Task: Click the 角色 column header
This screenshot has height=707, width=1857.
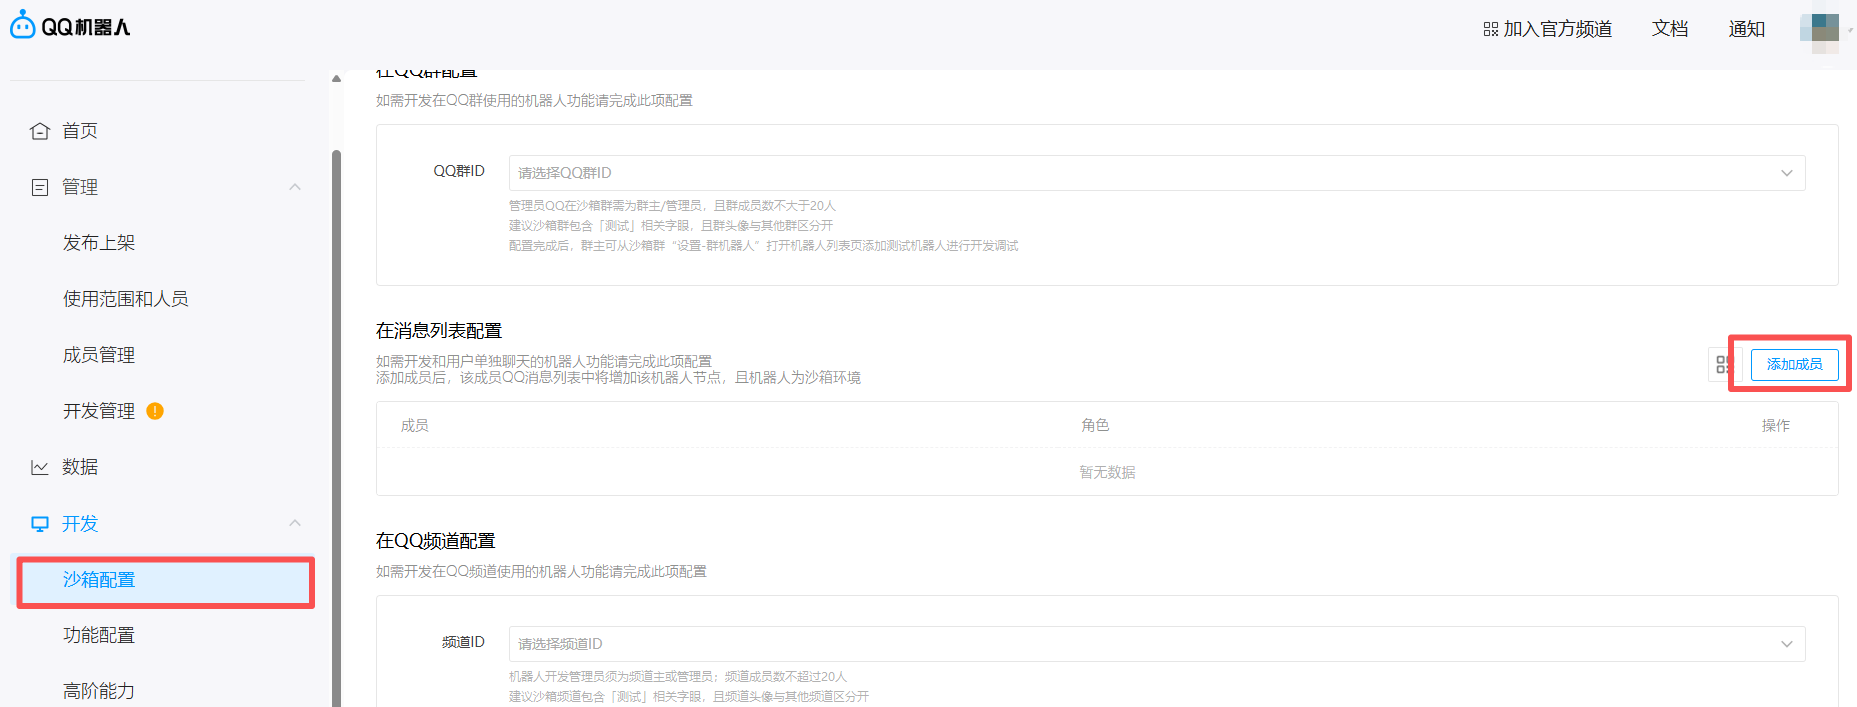Action: pyautogui.click(x=1095, y=425)
